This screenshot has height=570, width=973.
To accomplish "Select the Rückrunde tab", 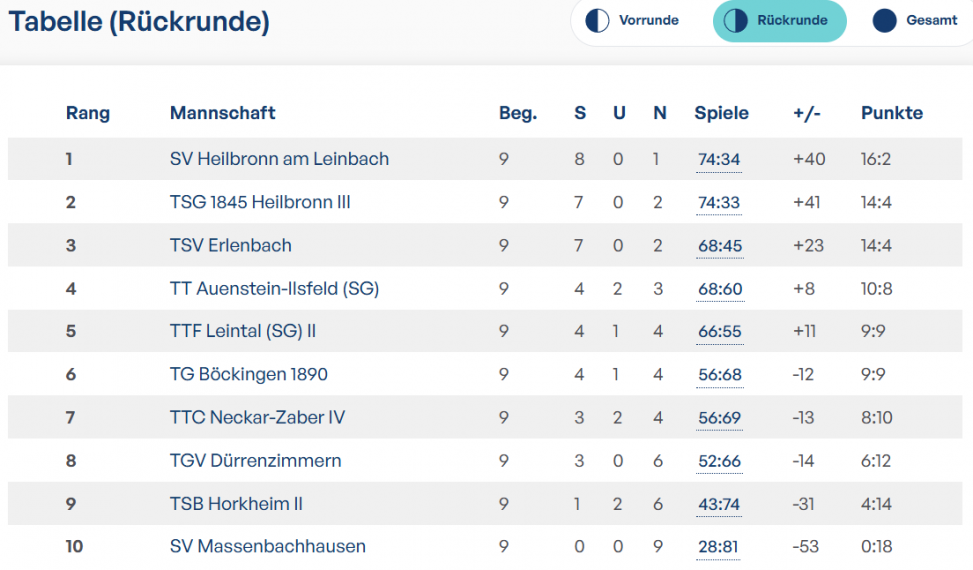I will coord(779,20).
